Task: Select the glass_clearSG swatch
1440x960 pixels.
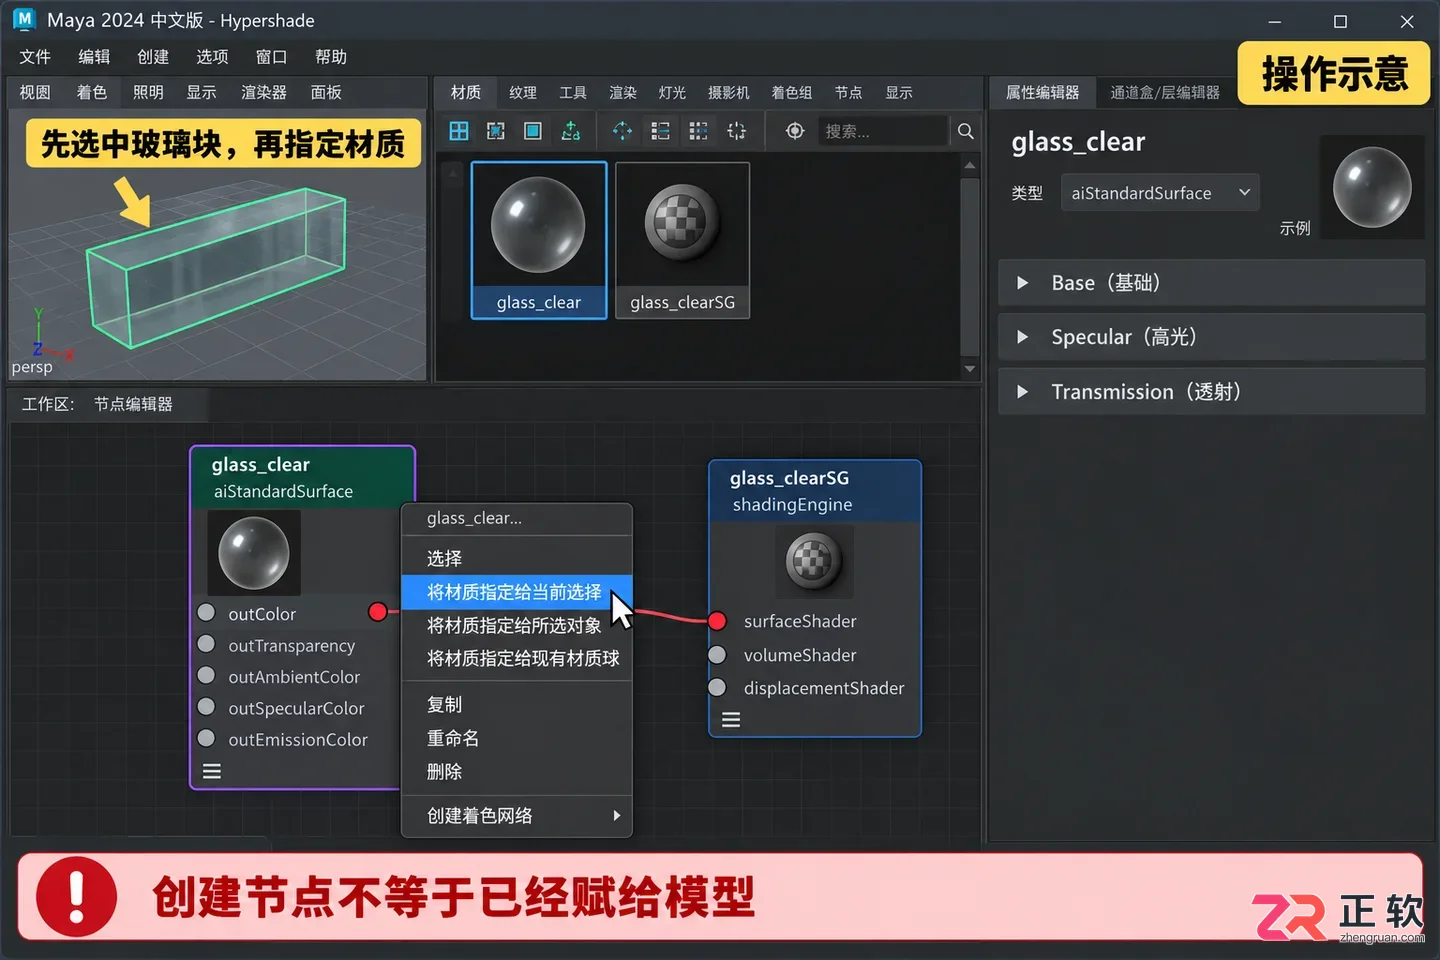Action: (x=683, y=240)
